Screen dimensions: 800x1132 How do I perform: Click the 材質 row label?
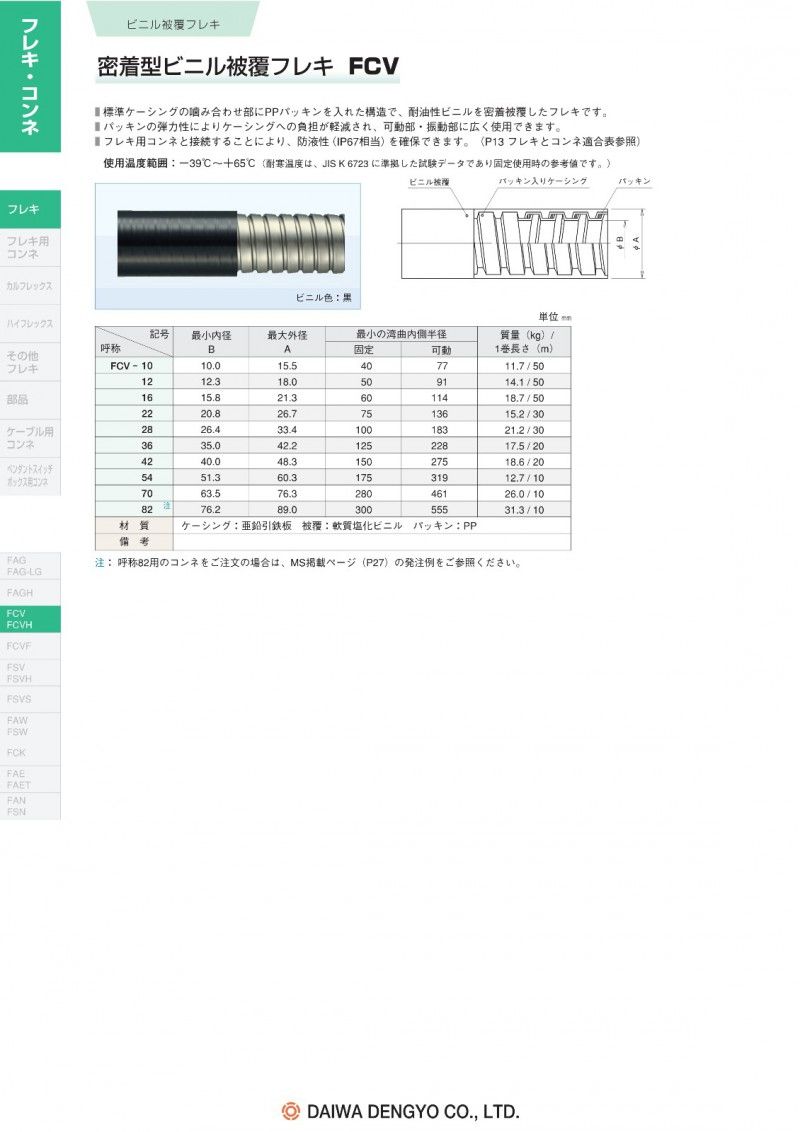134,526
